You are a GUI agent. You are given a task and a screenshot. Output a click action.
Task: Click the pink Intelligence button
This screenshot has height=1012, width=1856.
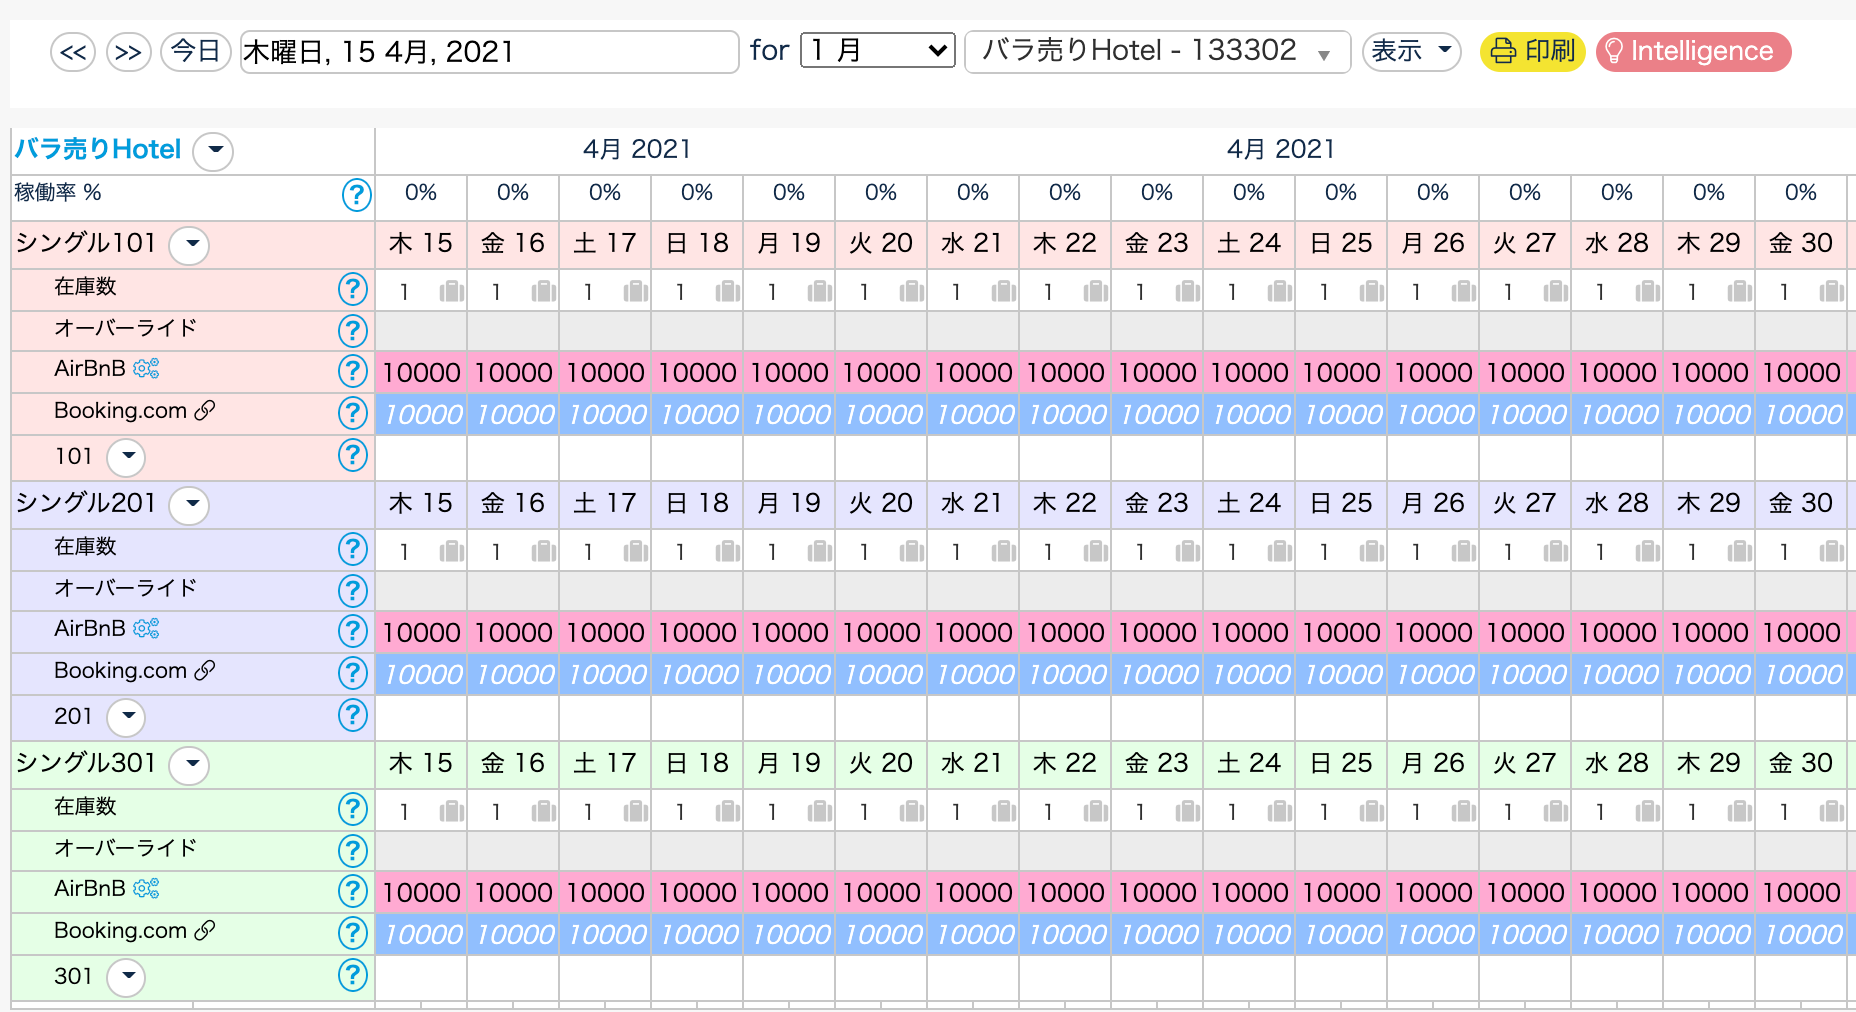(1693, 51)
